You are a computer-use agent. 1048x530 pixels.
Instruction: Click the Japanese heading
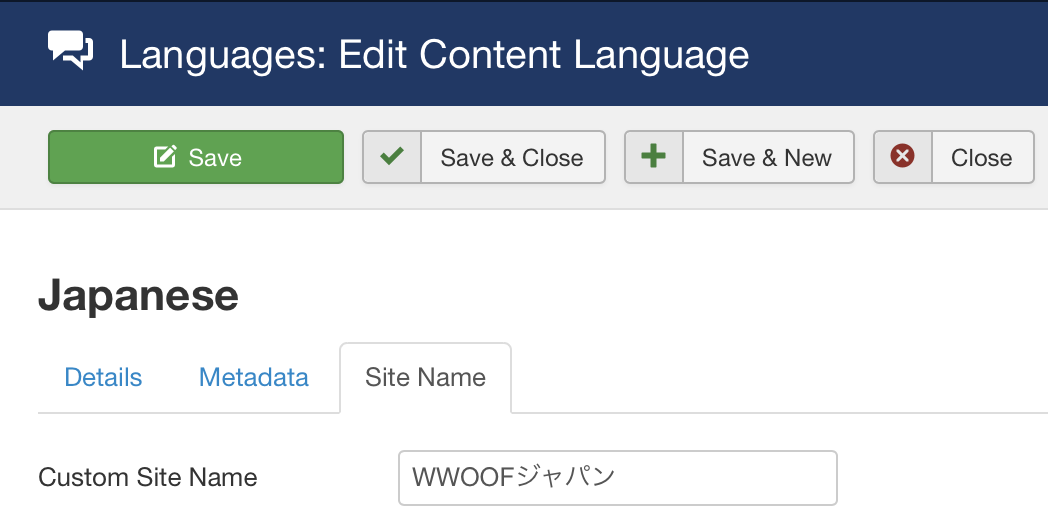[x=138, y=295]
